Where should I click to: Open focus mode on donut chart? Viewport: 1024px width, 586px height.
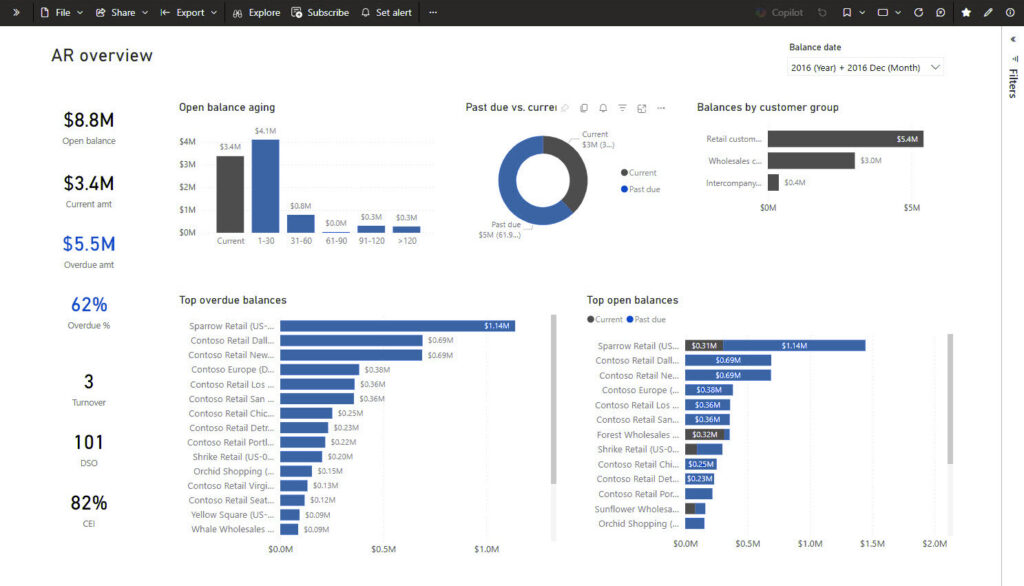(x=641, y=108)
